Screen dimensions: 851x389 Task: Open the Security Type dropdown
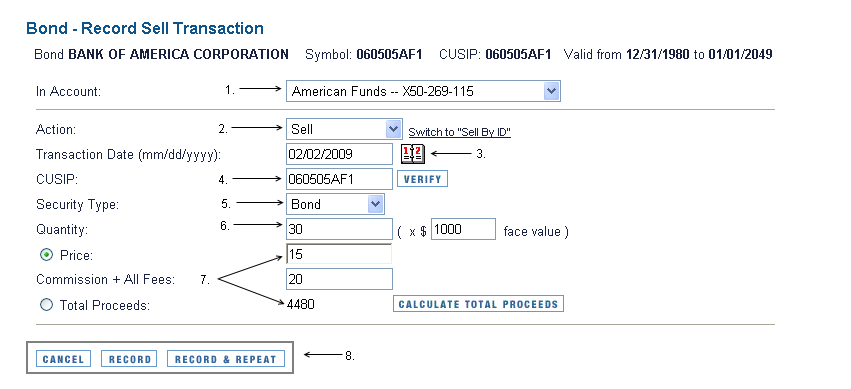[x=335, y=204]
